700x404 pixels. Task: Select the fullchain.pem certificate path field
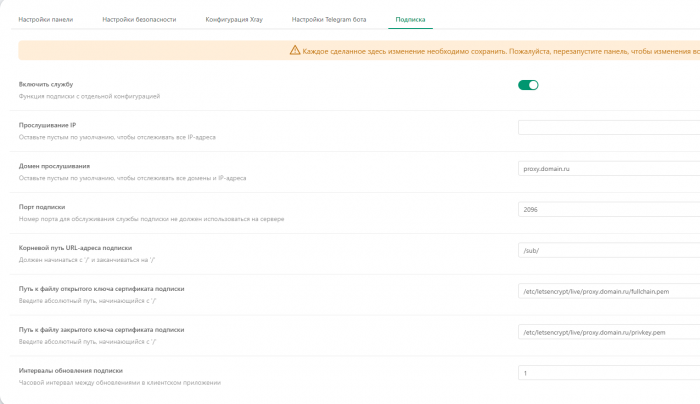coord(608,291)
